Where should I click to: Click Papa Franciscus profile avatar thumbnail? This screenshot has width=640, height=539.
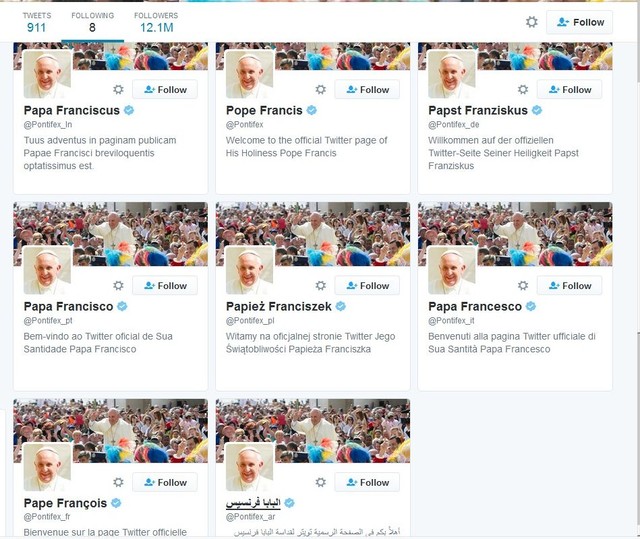(x=47, y=74)
